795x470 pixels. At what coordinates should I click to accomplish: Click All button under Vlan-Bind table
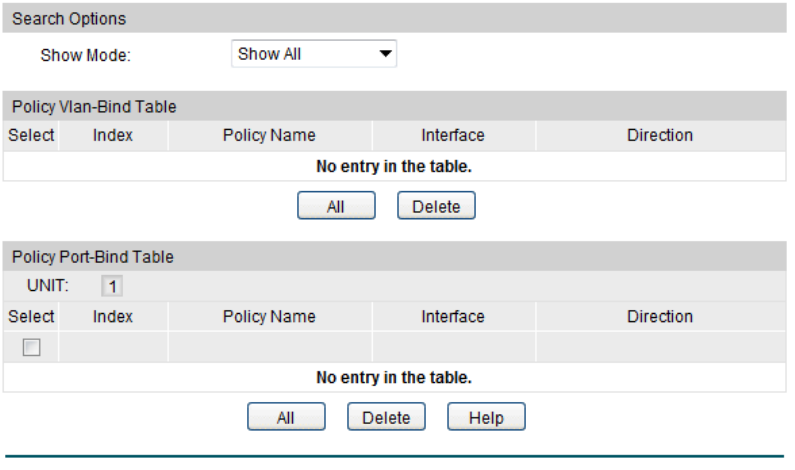coord(336,207)
